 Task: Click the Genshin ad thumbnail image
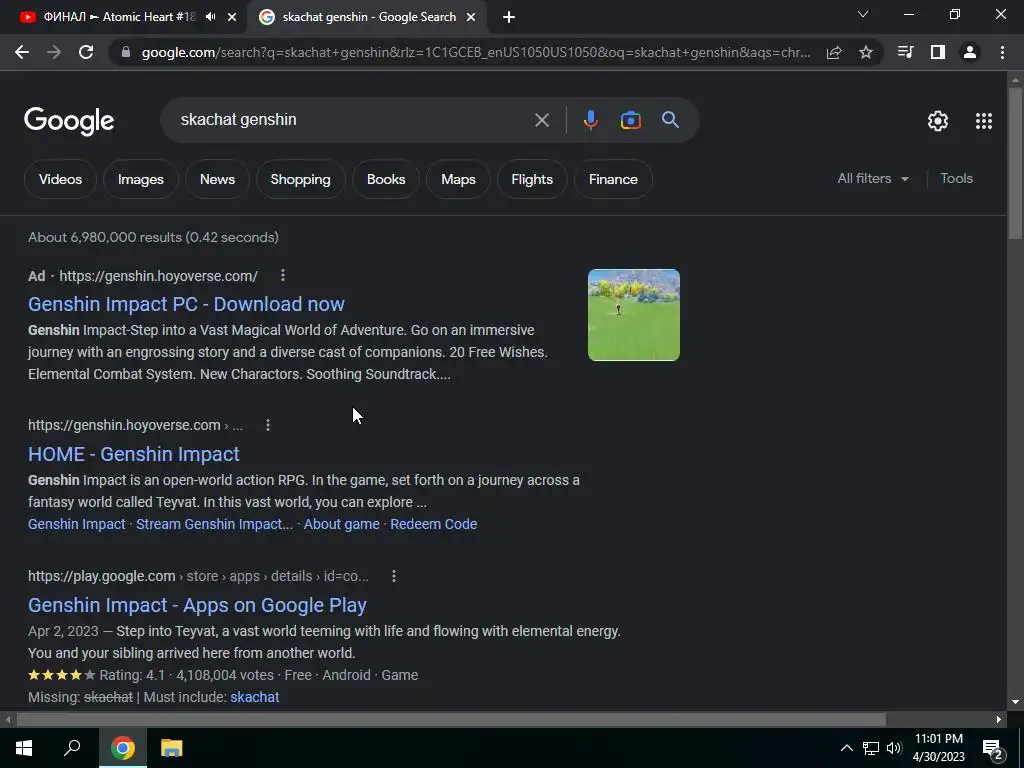[x=633, y=315]
